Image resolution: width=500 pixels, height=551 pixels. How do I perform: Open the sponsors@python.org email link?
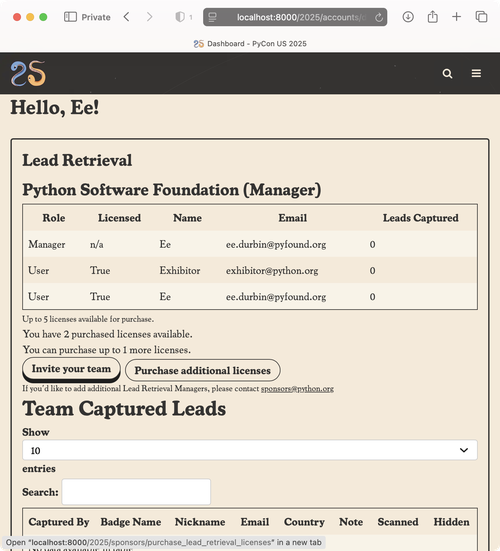point(297,389)
